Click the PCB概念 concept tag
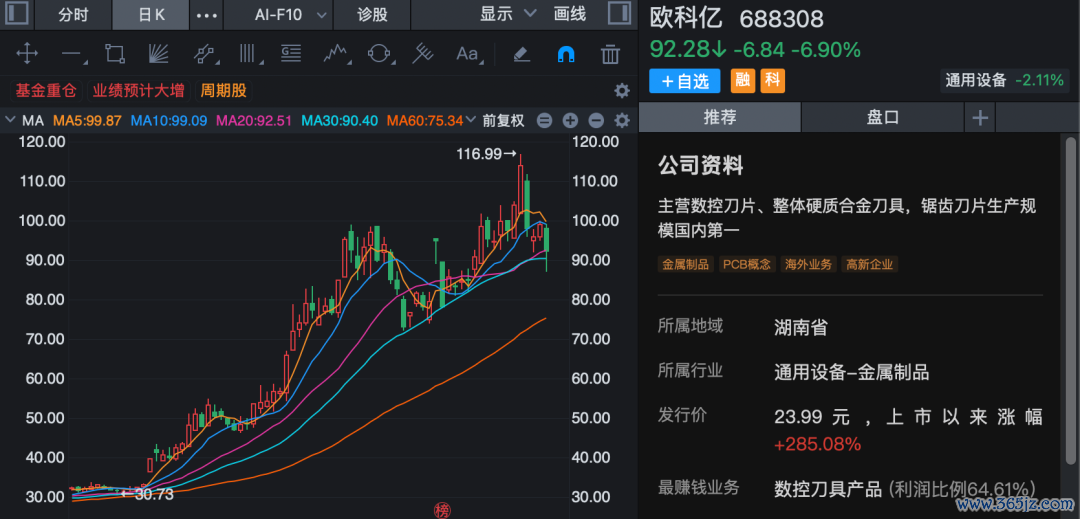Viewport: 1080px width, 519px height. (747, 264)
